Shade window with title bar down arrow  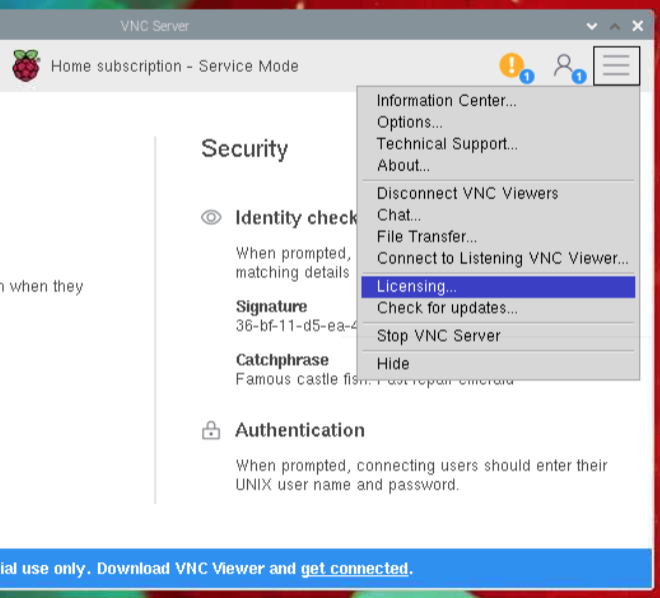[592, 26]
